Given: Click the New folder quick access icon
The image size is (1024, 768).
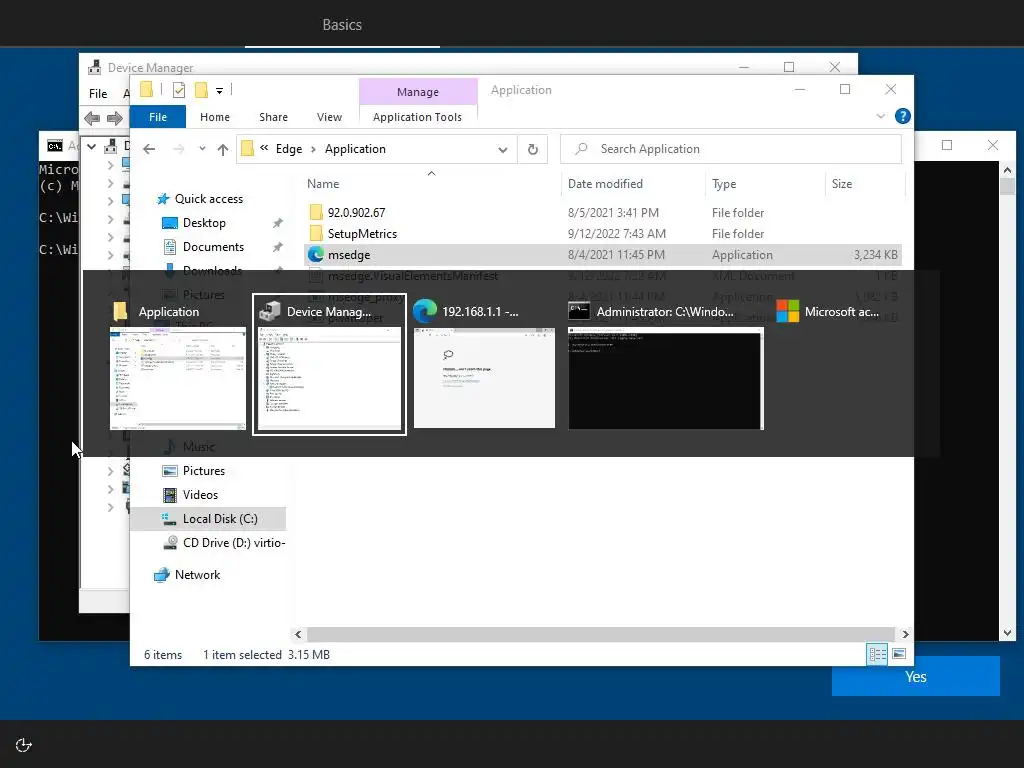Looking at the screenshot, I should (x=201, y=90).
